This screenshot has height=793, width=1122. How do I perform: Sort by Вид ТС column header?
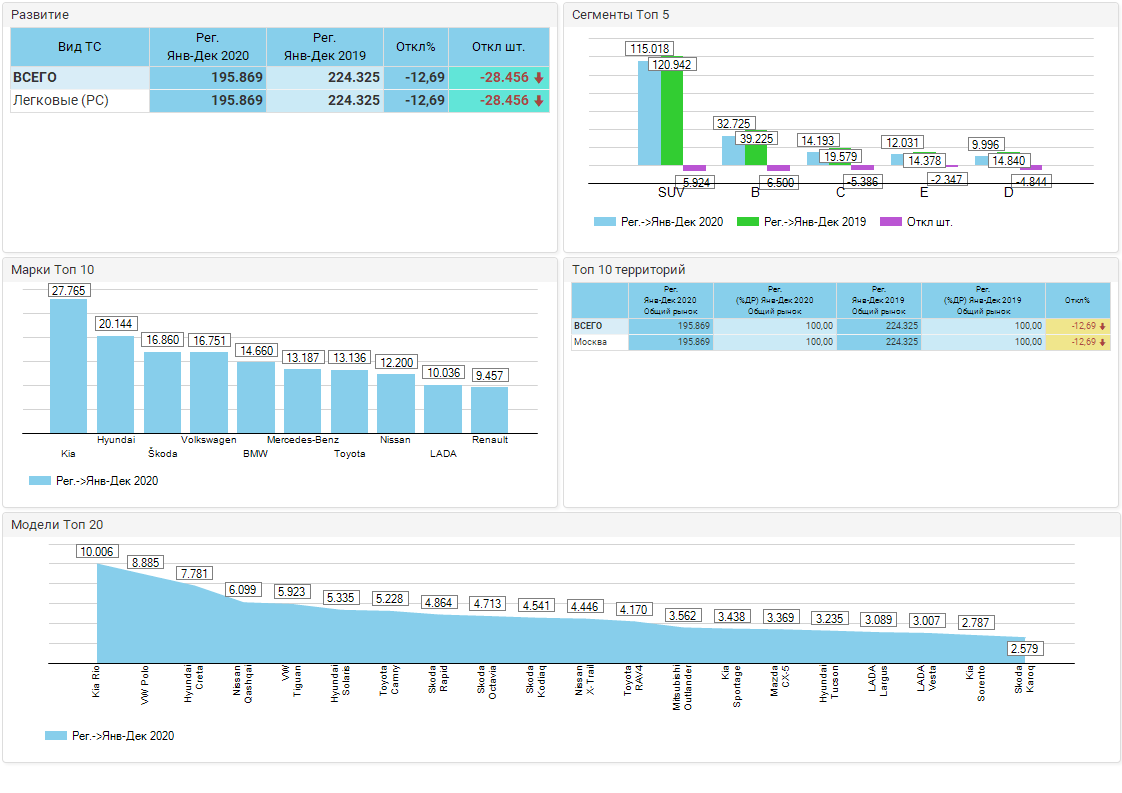(x=80, y=47)
